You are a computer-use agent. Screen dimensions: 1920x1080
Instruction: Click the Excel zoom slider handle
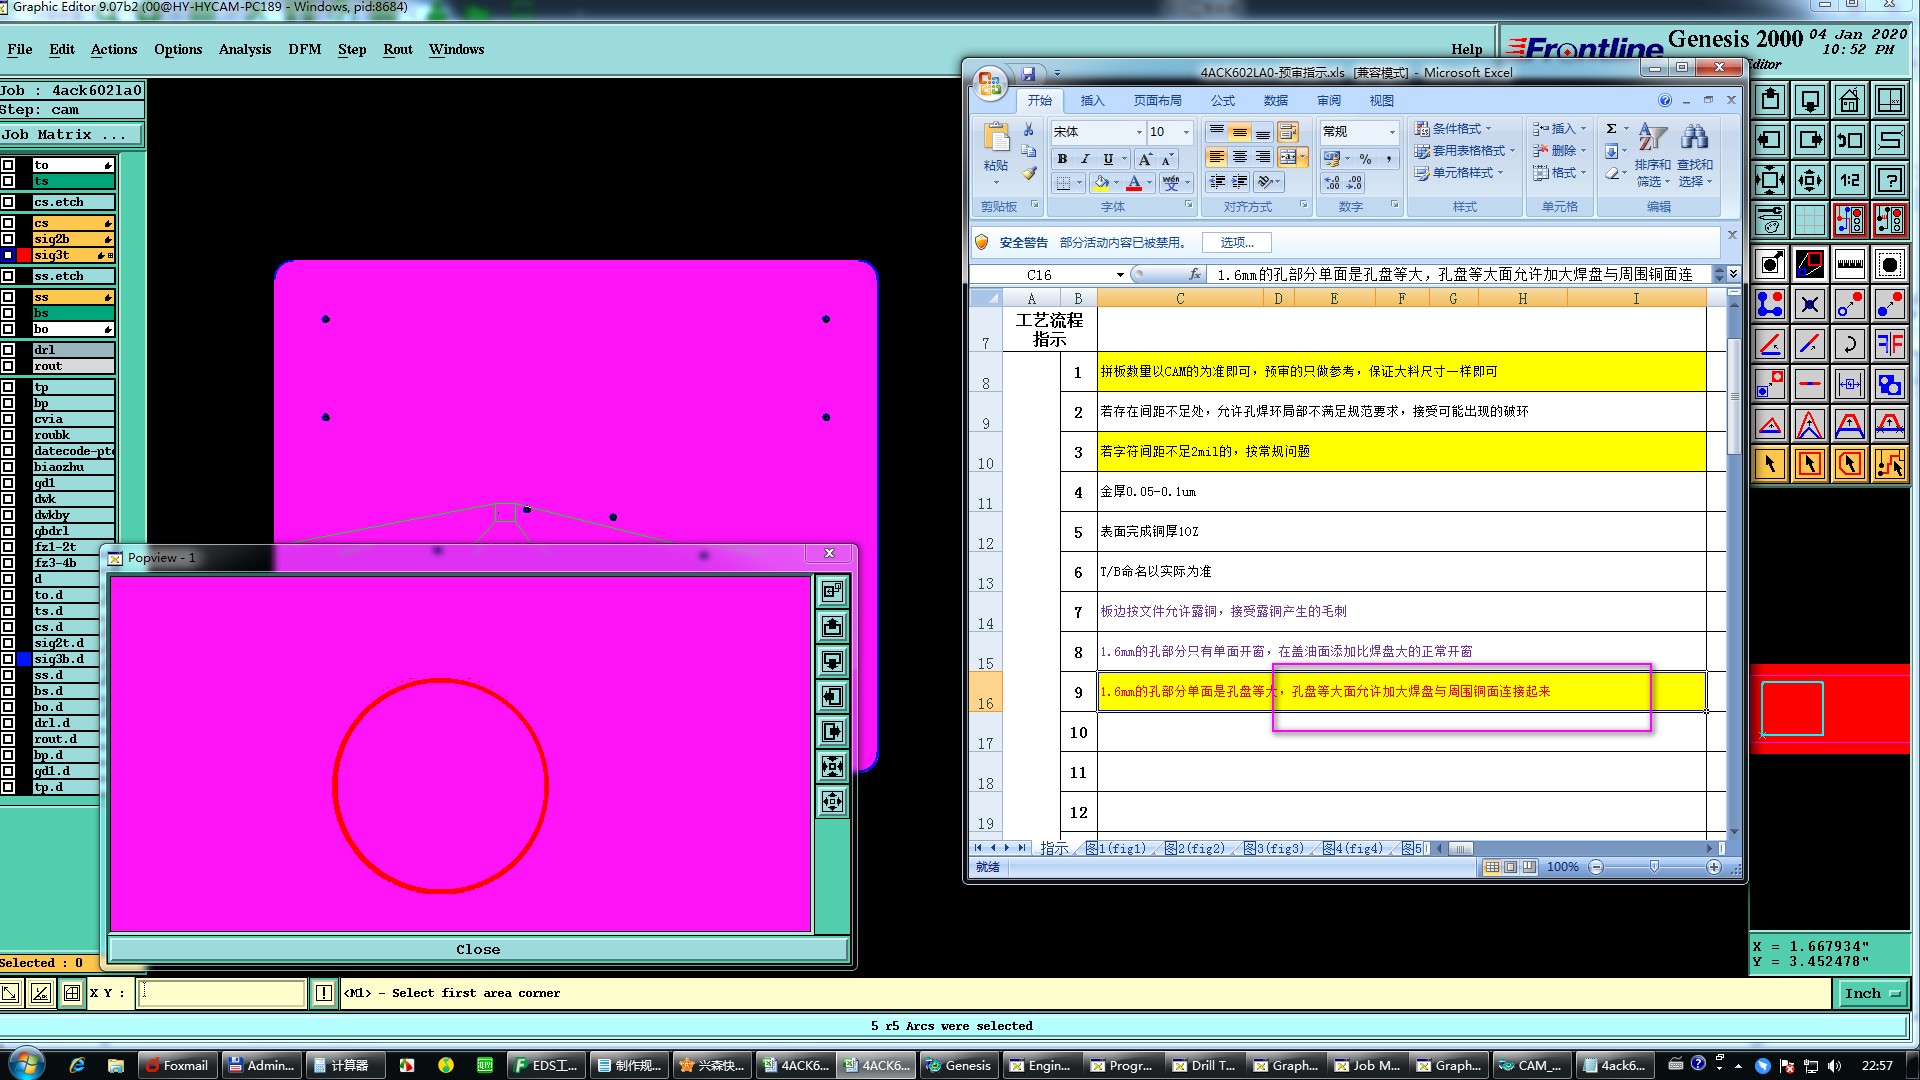1654,867
